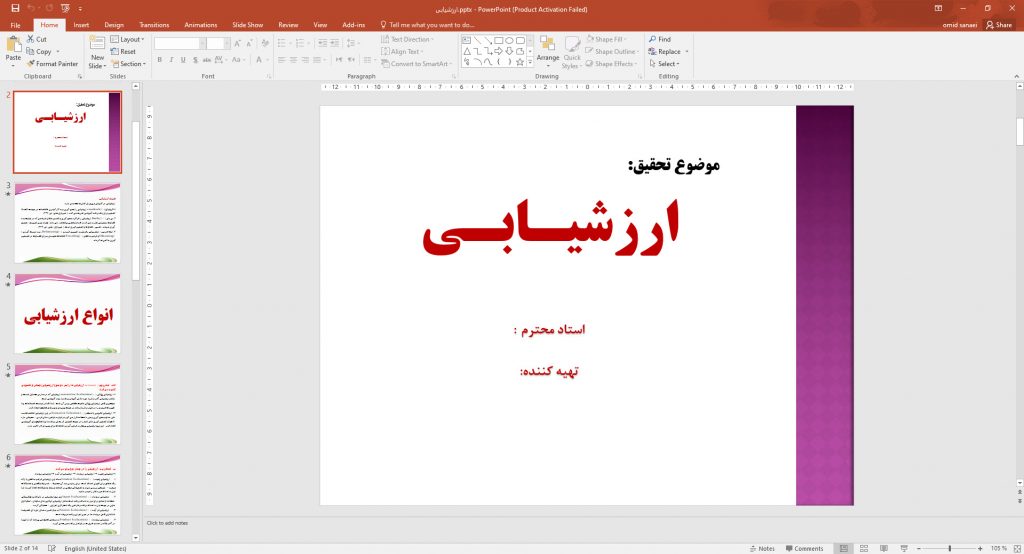Select slide 4 thumbnail انواع ارزشیابی

(68, 314)
